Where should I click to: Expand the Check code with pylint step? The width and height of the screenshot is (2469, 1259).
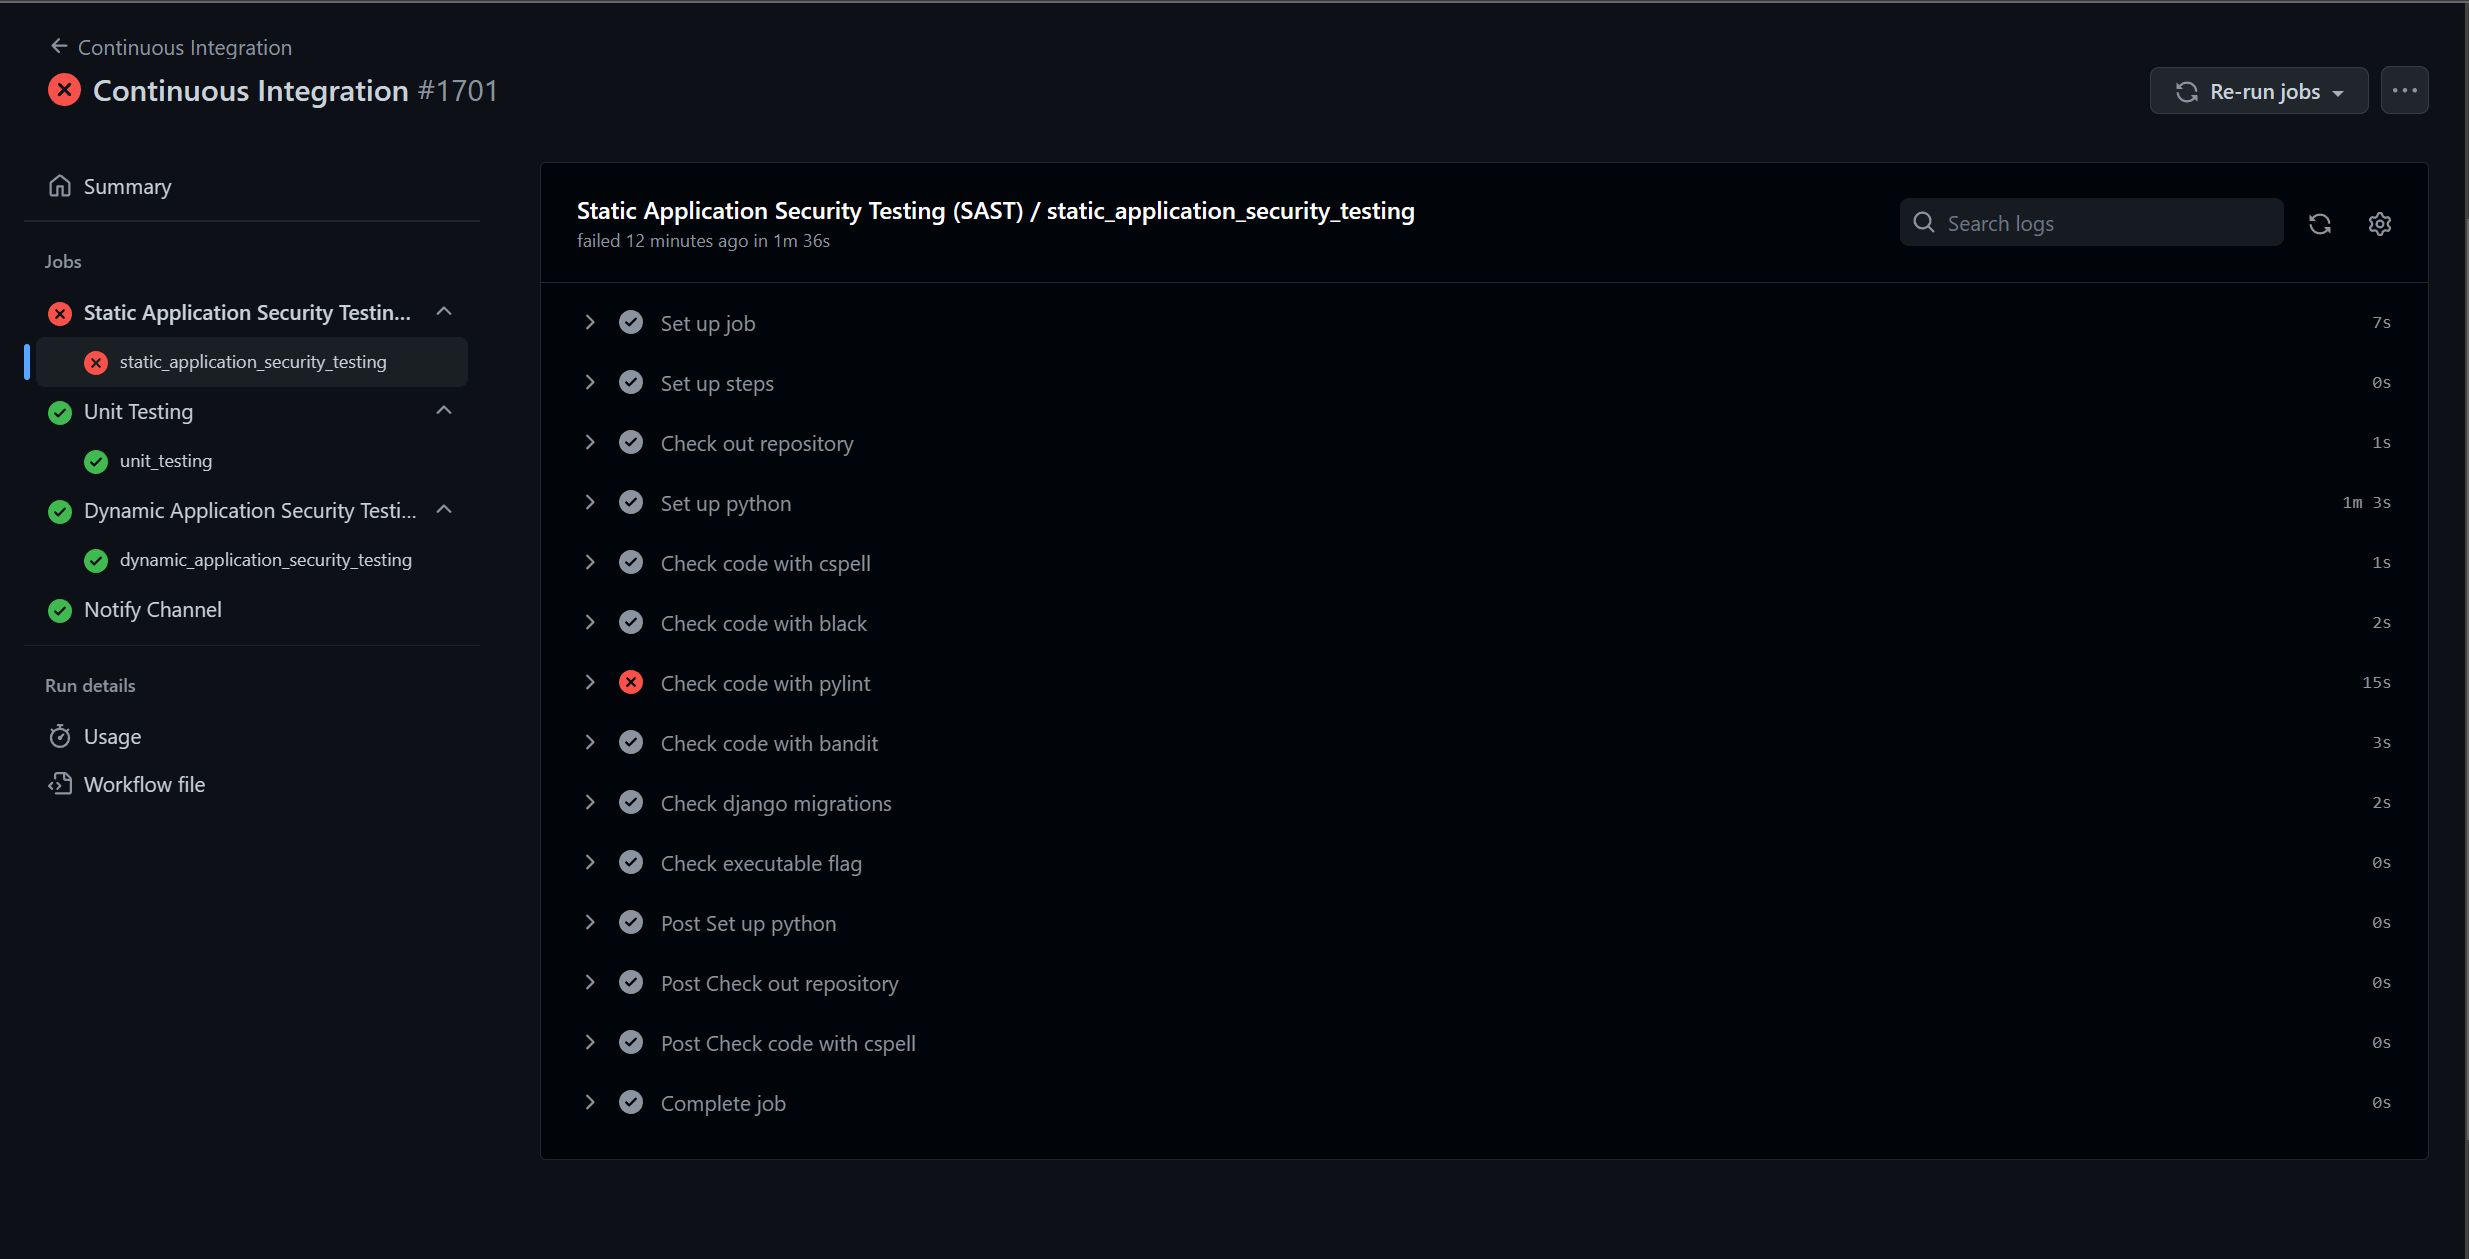point(590,682)
